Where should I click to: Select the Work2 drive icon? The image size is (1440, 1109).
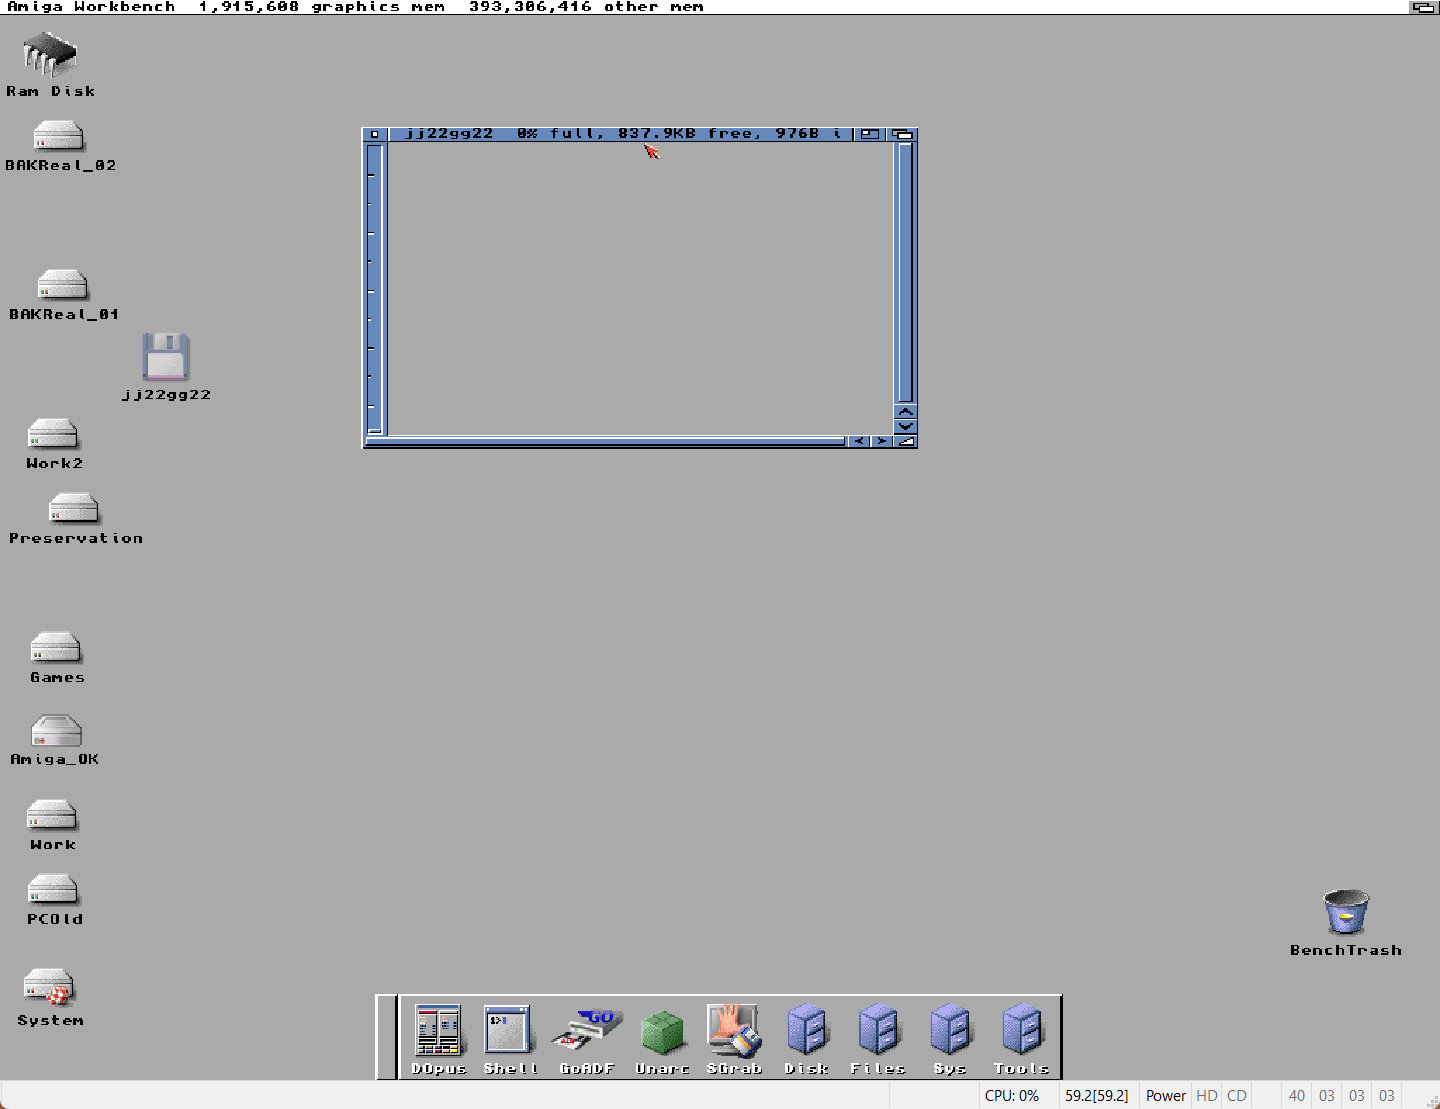click(x=53, y=433)
